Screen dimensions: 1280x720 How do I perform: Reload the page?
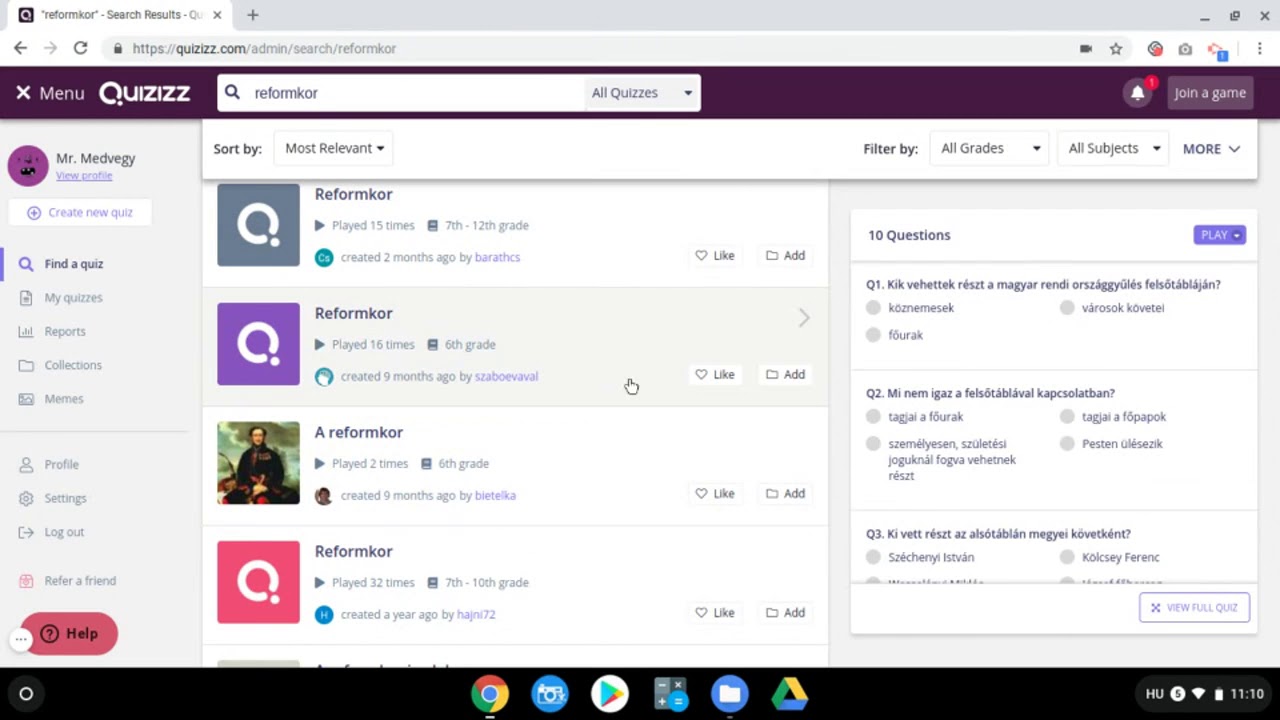[80, 48]
